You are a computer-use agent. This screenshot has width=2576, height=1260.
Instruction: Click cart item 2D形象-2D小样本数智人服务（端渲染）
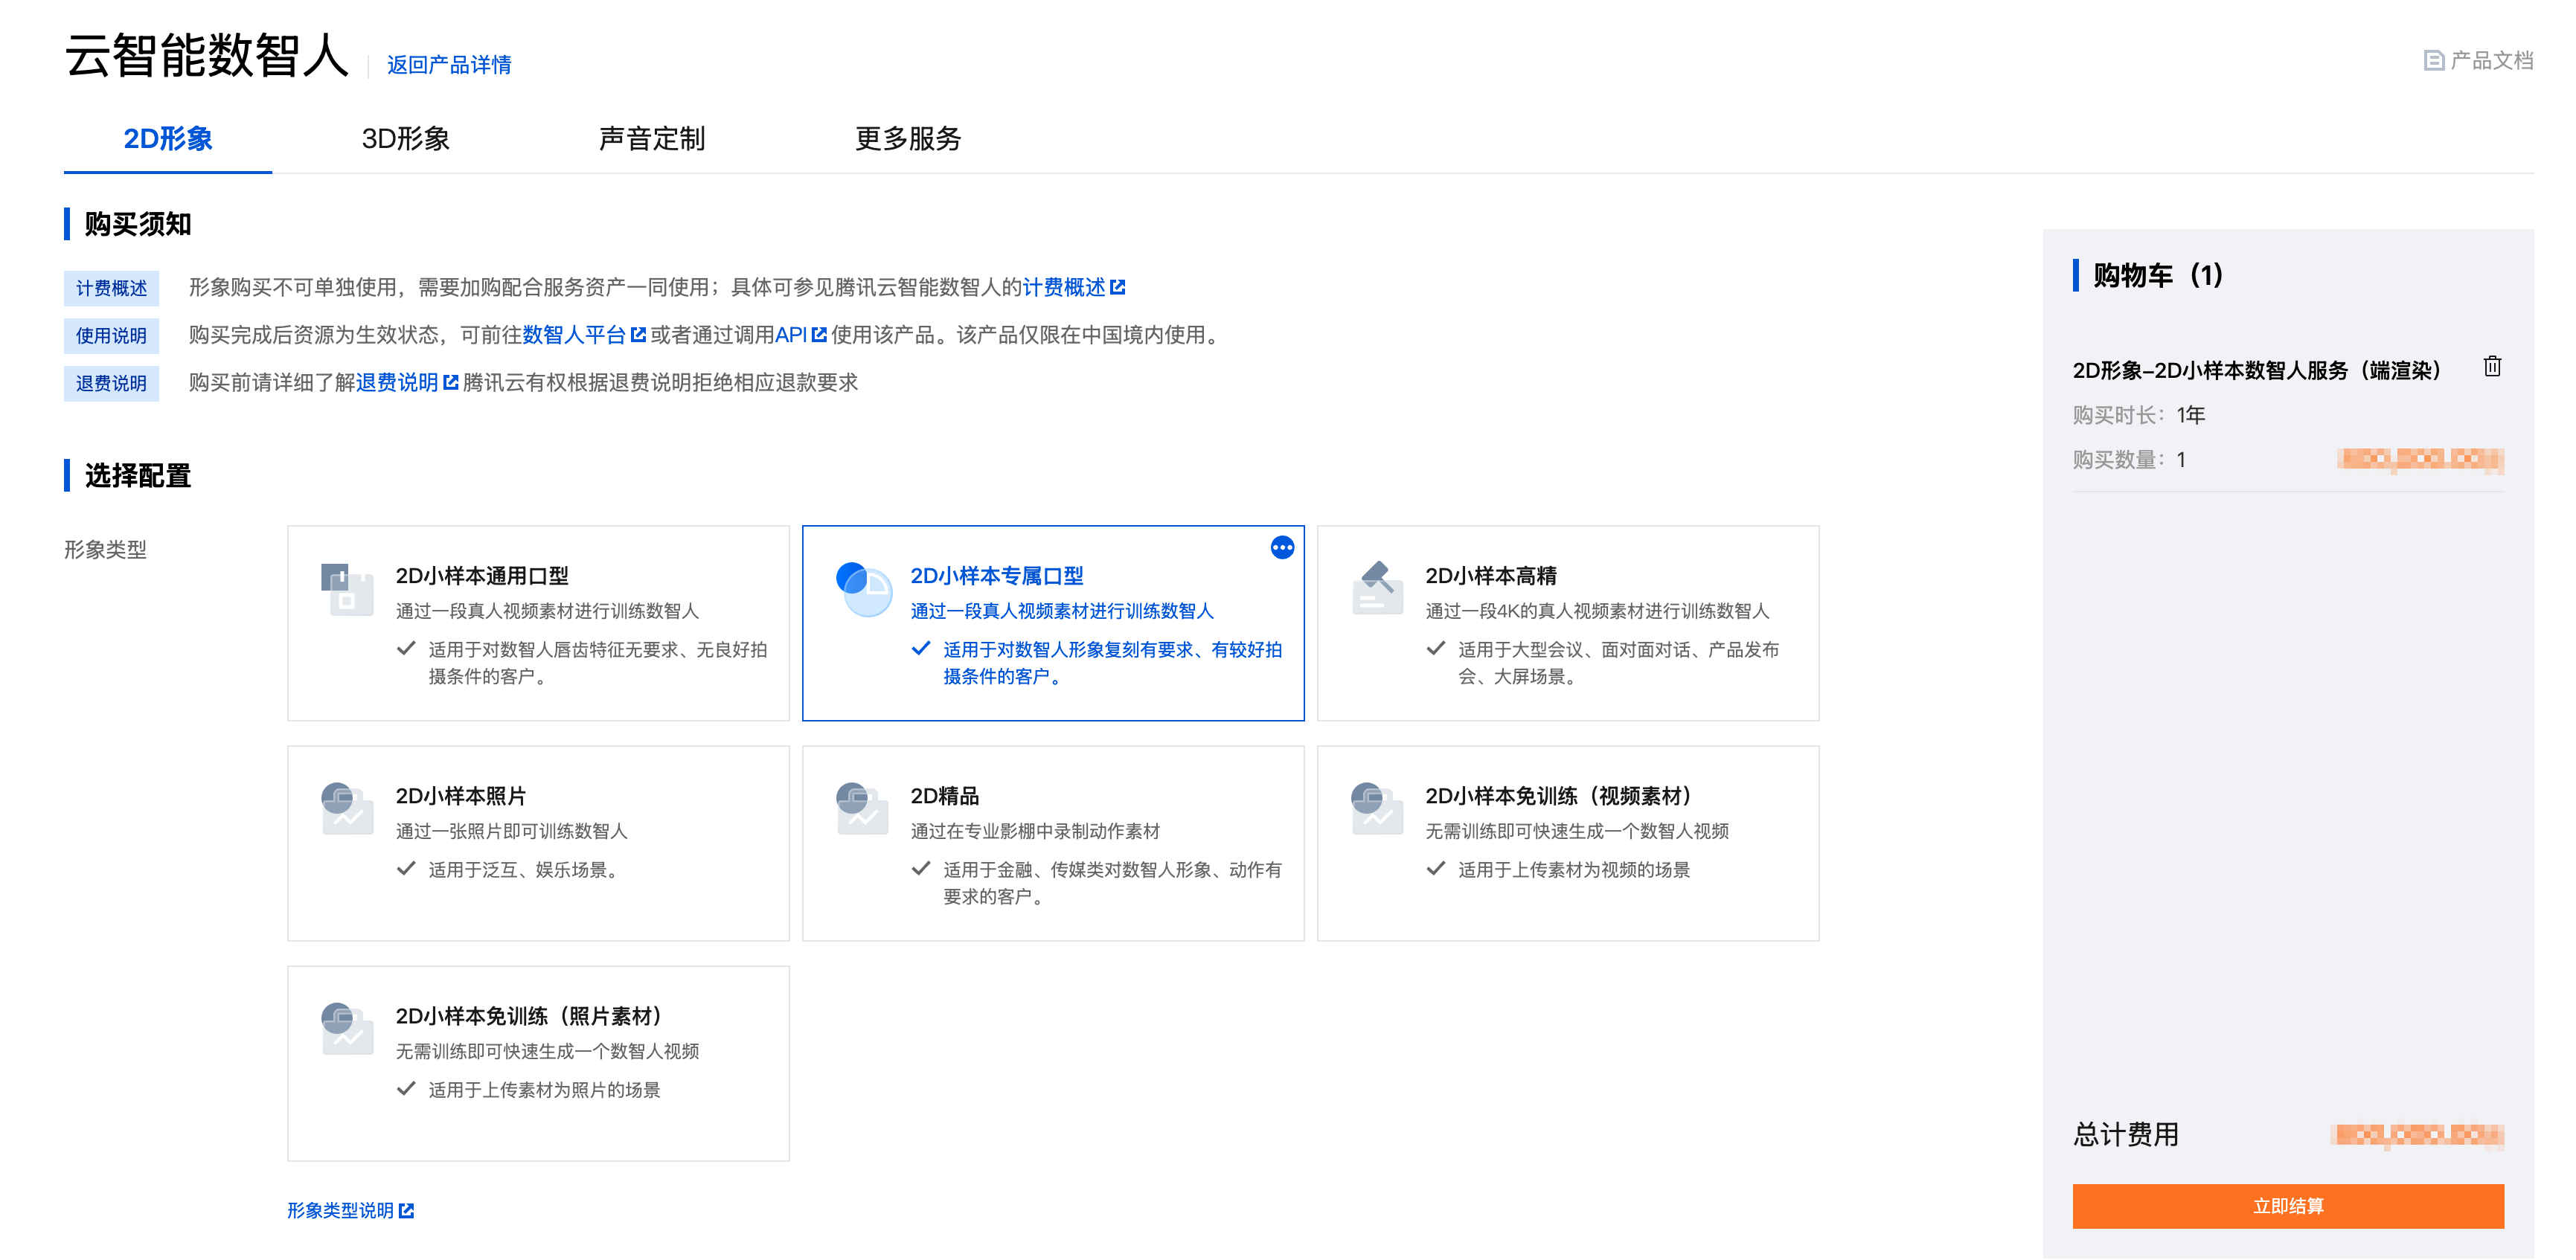coord(2257,371)
